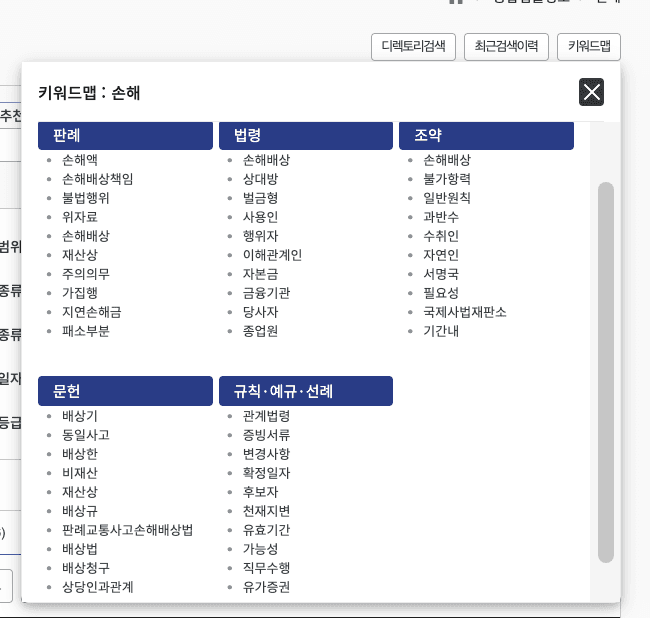Viewport: 650px width, 618px height.
Task: Select the 조약 category header
Action: pyautogui.click(x=486, y=136)
